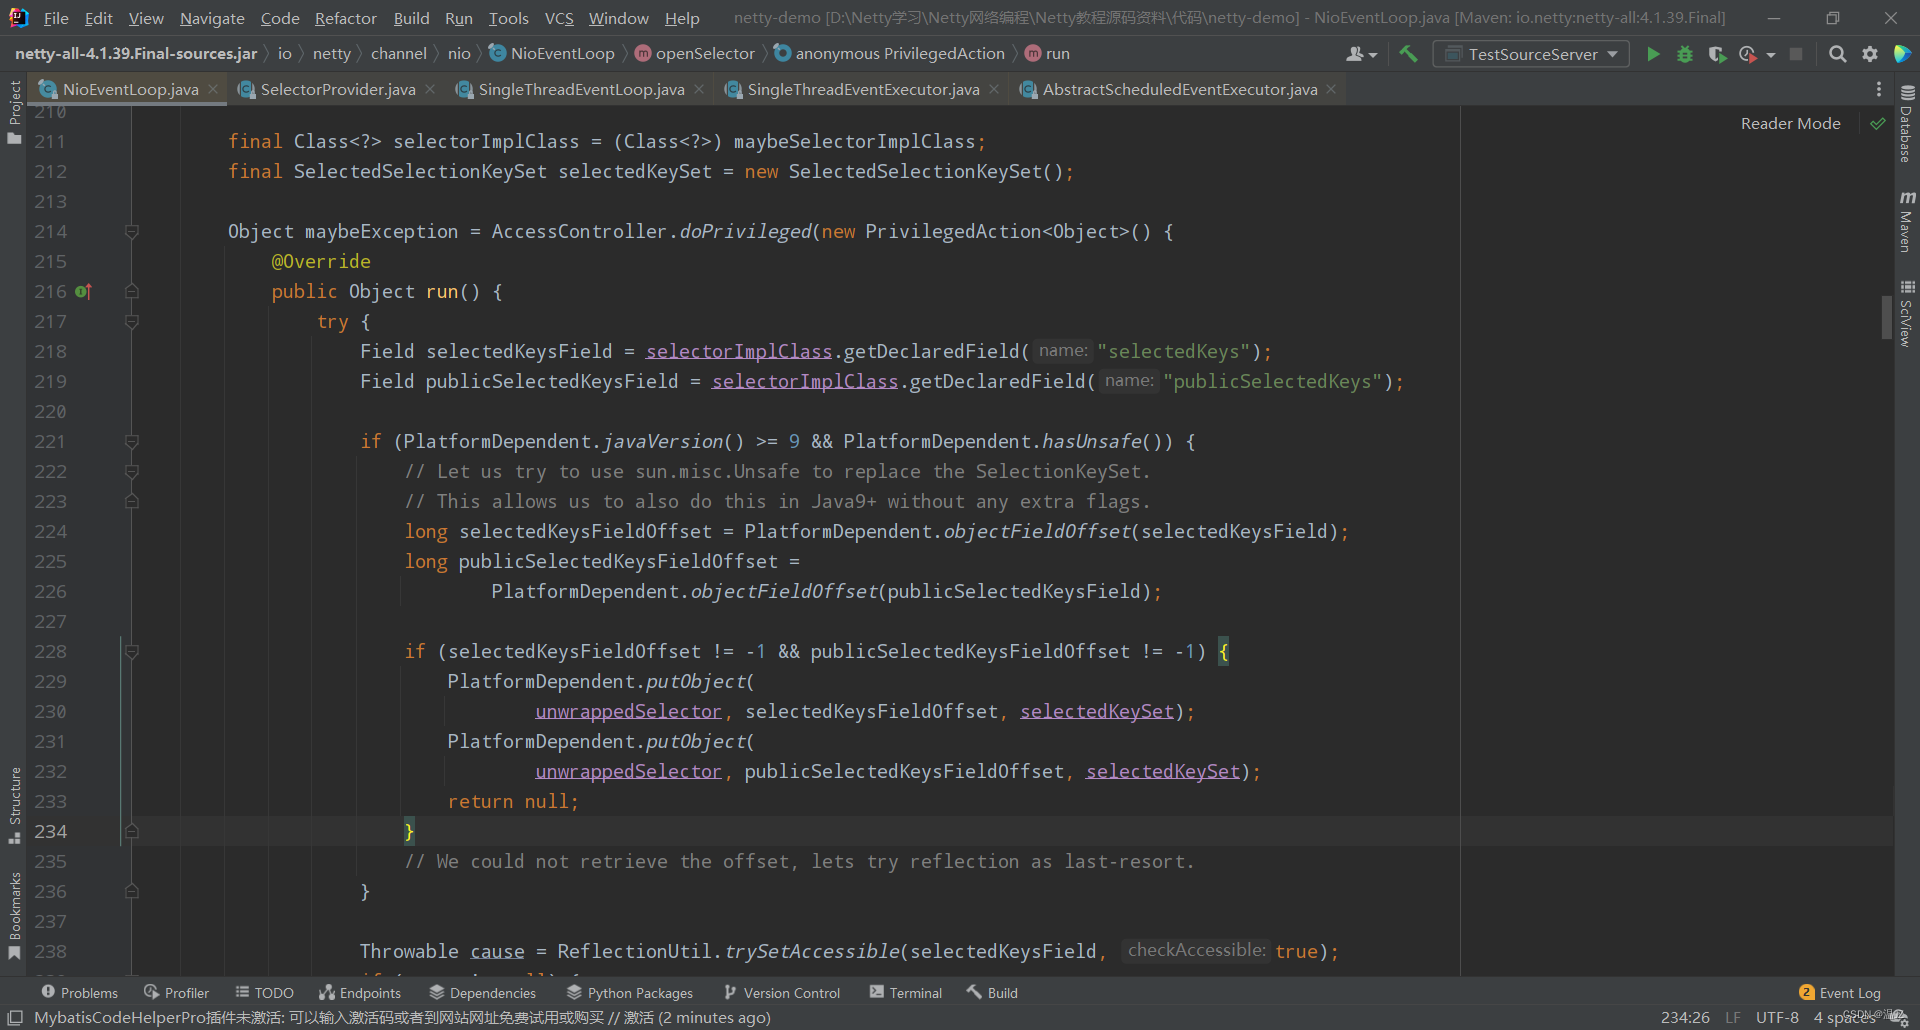Close the SingleThreadEventLoop.java tab
1920x1030 pixels.
(x=699, y=89)
